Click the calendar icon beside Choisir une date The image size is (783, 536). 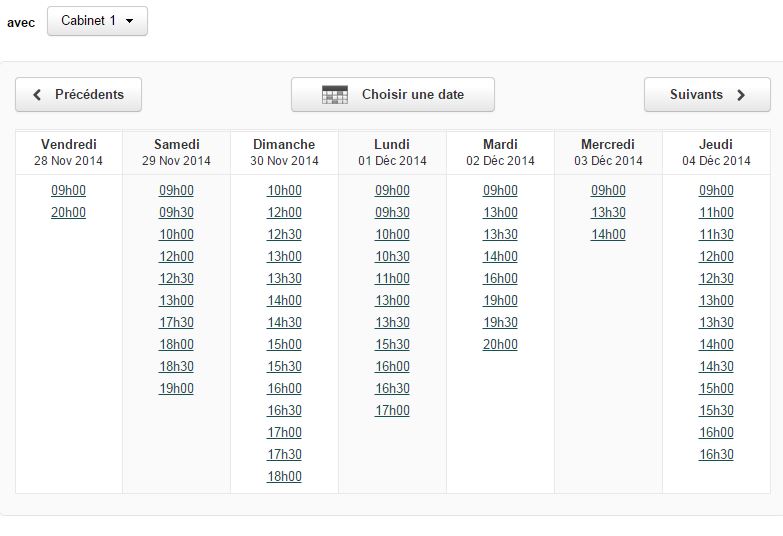click(335, 94)
